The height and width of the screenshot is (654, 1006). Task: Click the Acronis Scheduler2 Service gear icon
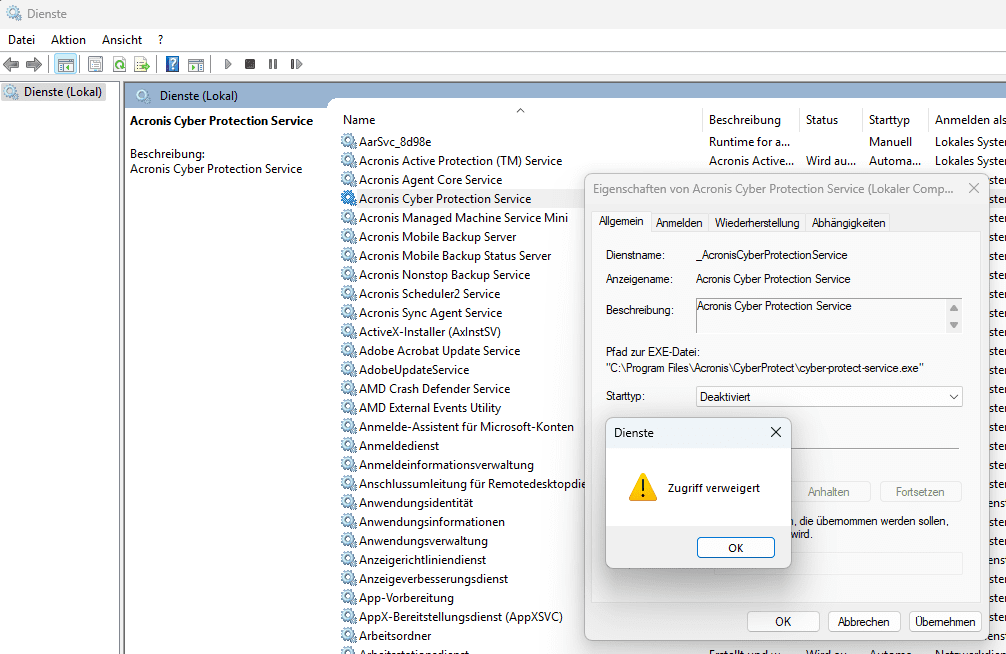coord(348,293)
